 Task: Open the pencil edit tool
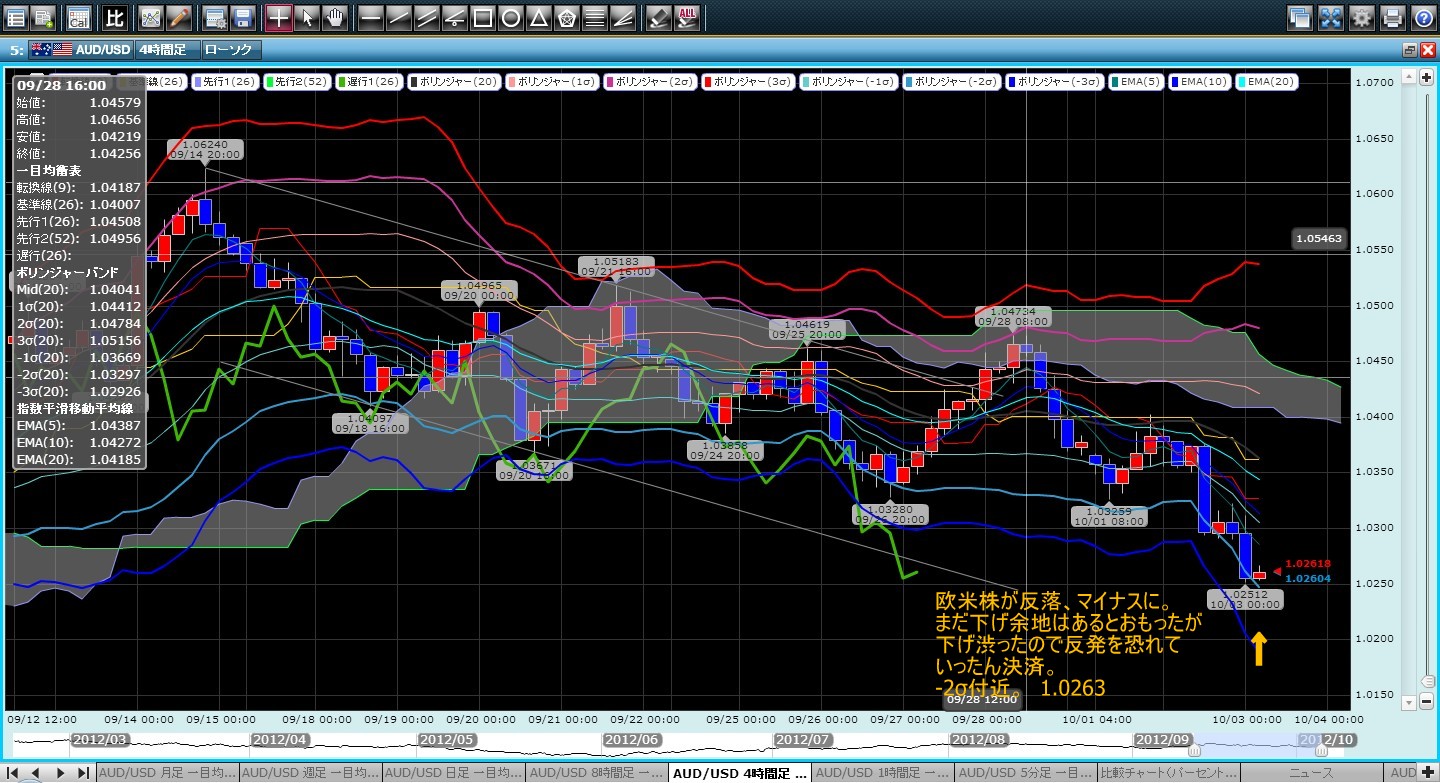click(x=179, y=17)
